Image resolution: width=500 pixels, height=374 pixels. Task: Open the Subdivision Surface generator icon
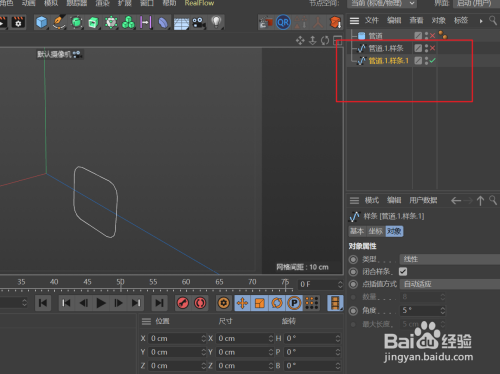(76, 23)
